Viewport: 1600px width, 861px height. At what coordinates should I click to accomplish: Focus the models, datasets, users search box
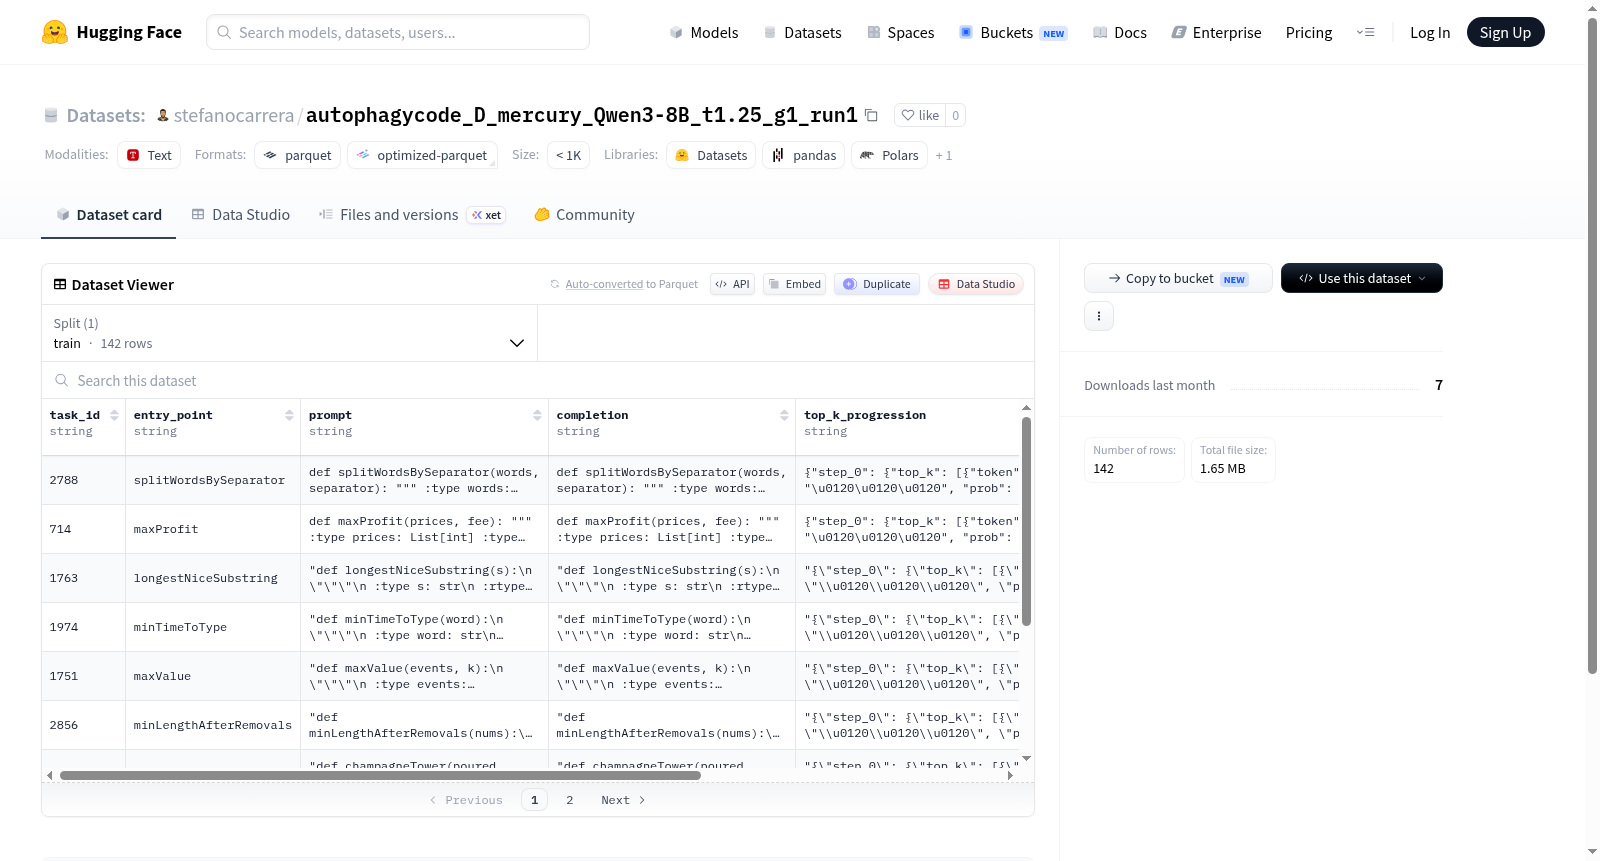(398, 32)
